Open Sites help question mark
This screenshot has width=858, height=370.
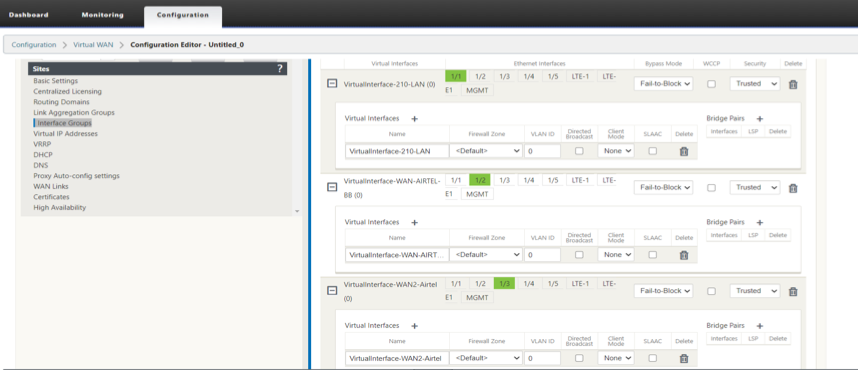click(x=280, y=68)
